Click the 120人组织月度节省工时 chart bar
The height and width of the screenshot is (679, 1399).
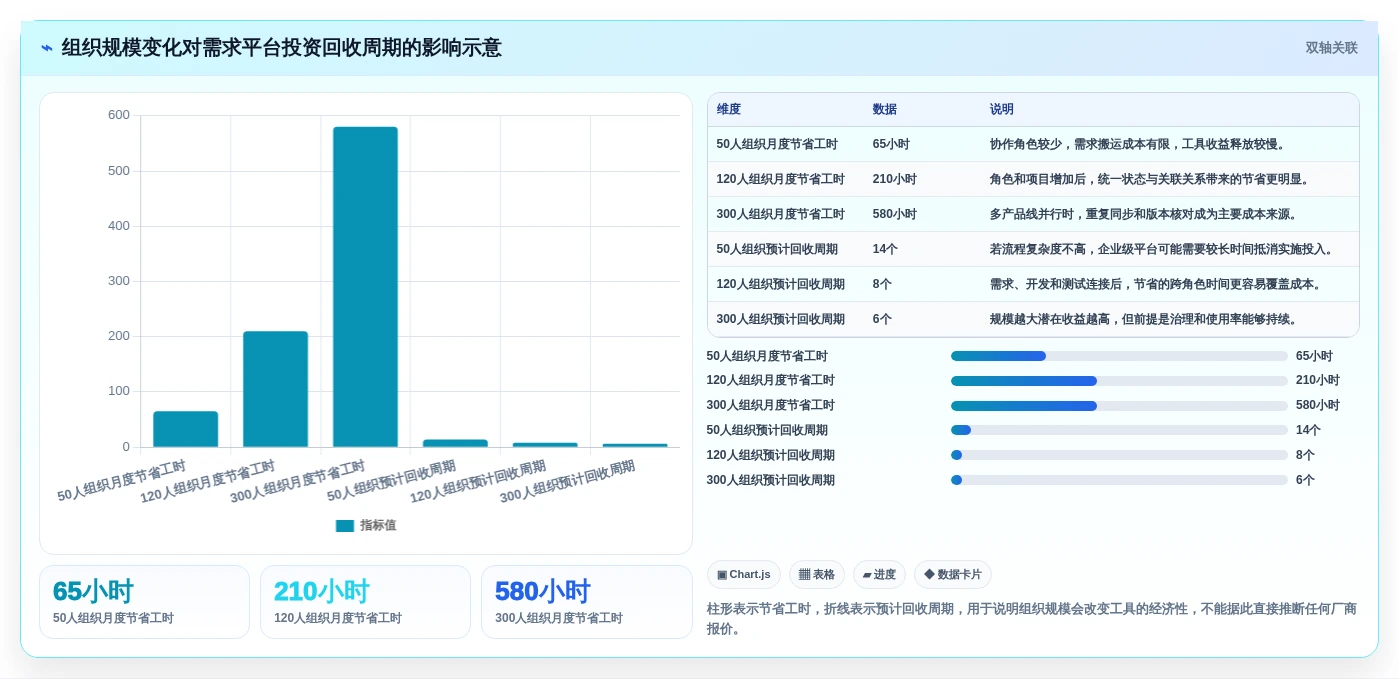tap(275, 389)
